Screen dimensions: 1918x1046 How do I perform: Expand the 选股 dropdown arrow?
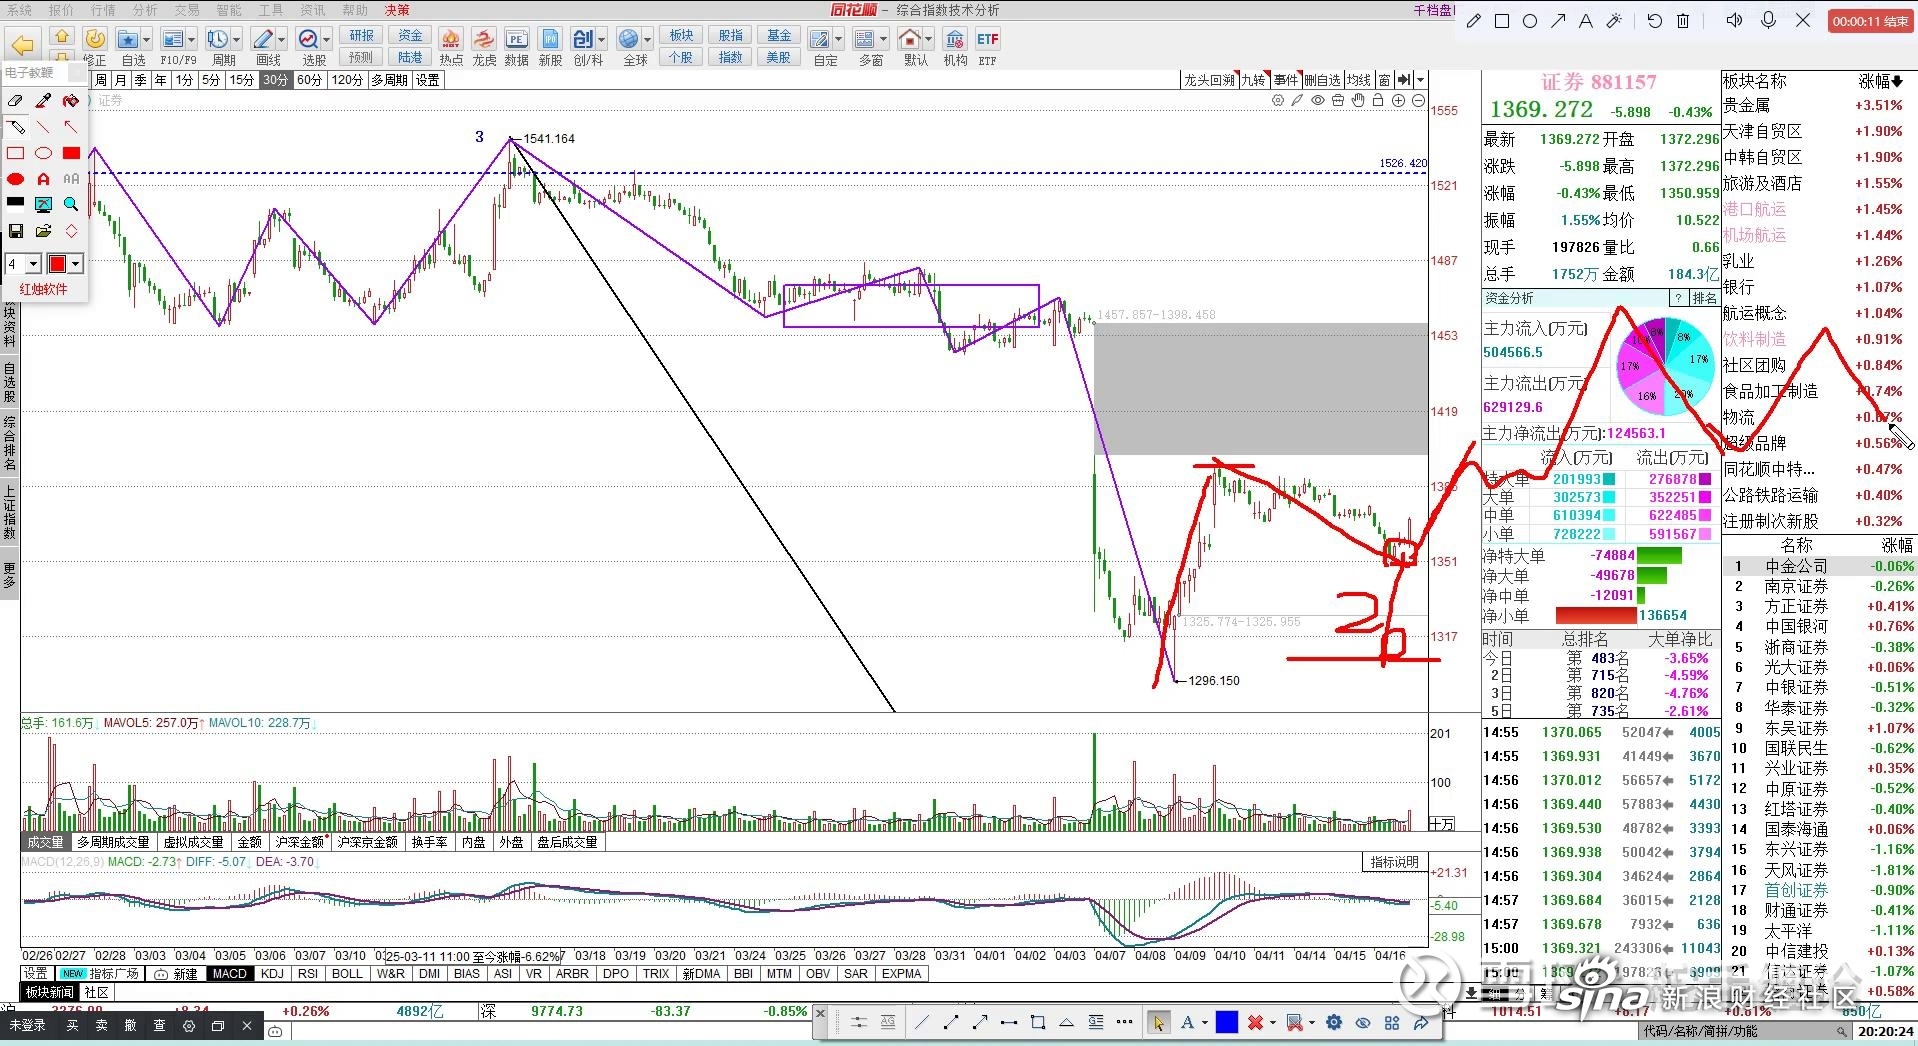point(328,39)
